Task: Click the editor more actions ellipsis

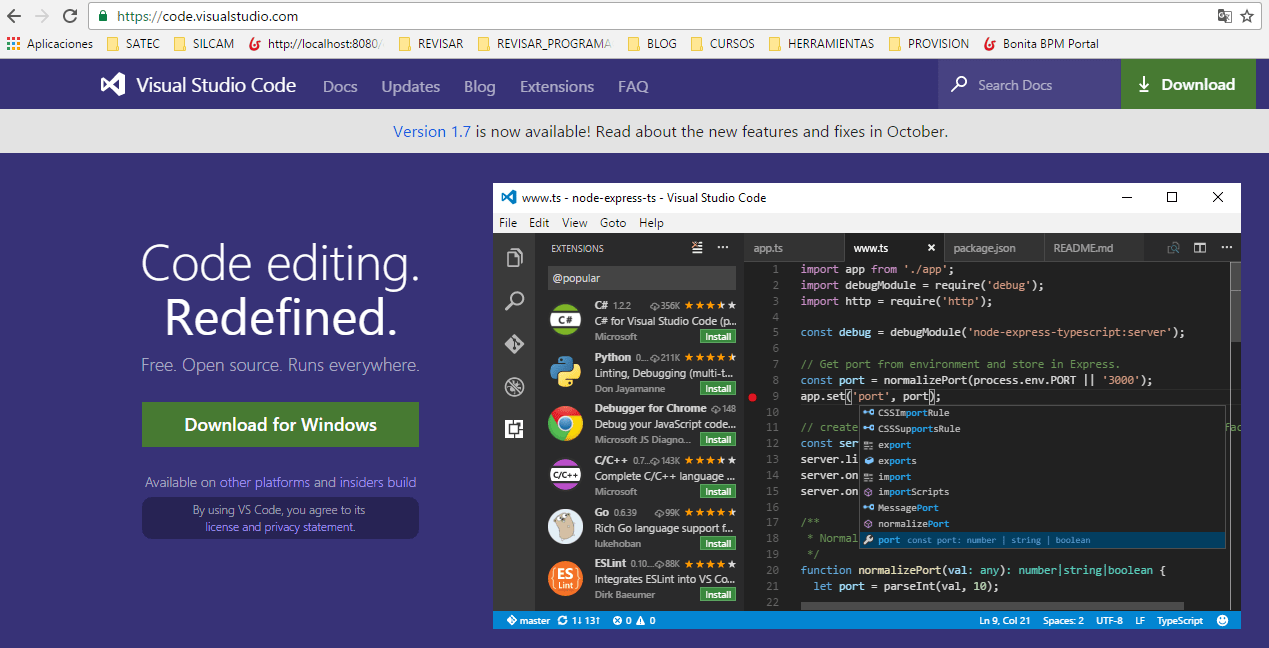Action: pyautogui.click(x=1226, y=248)
